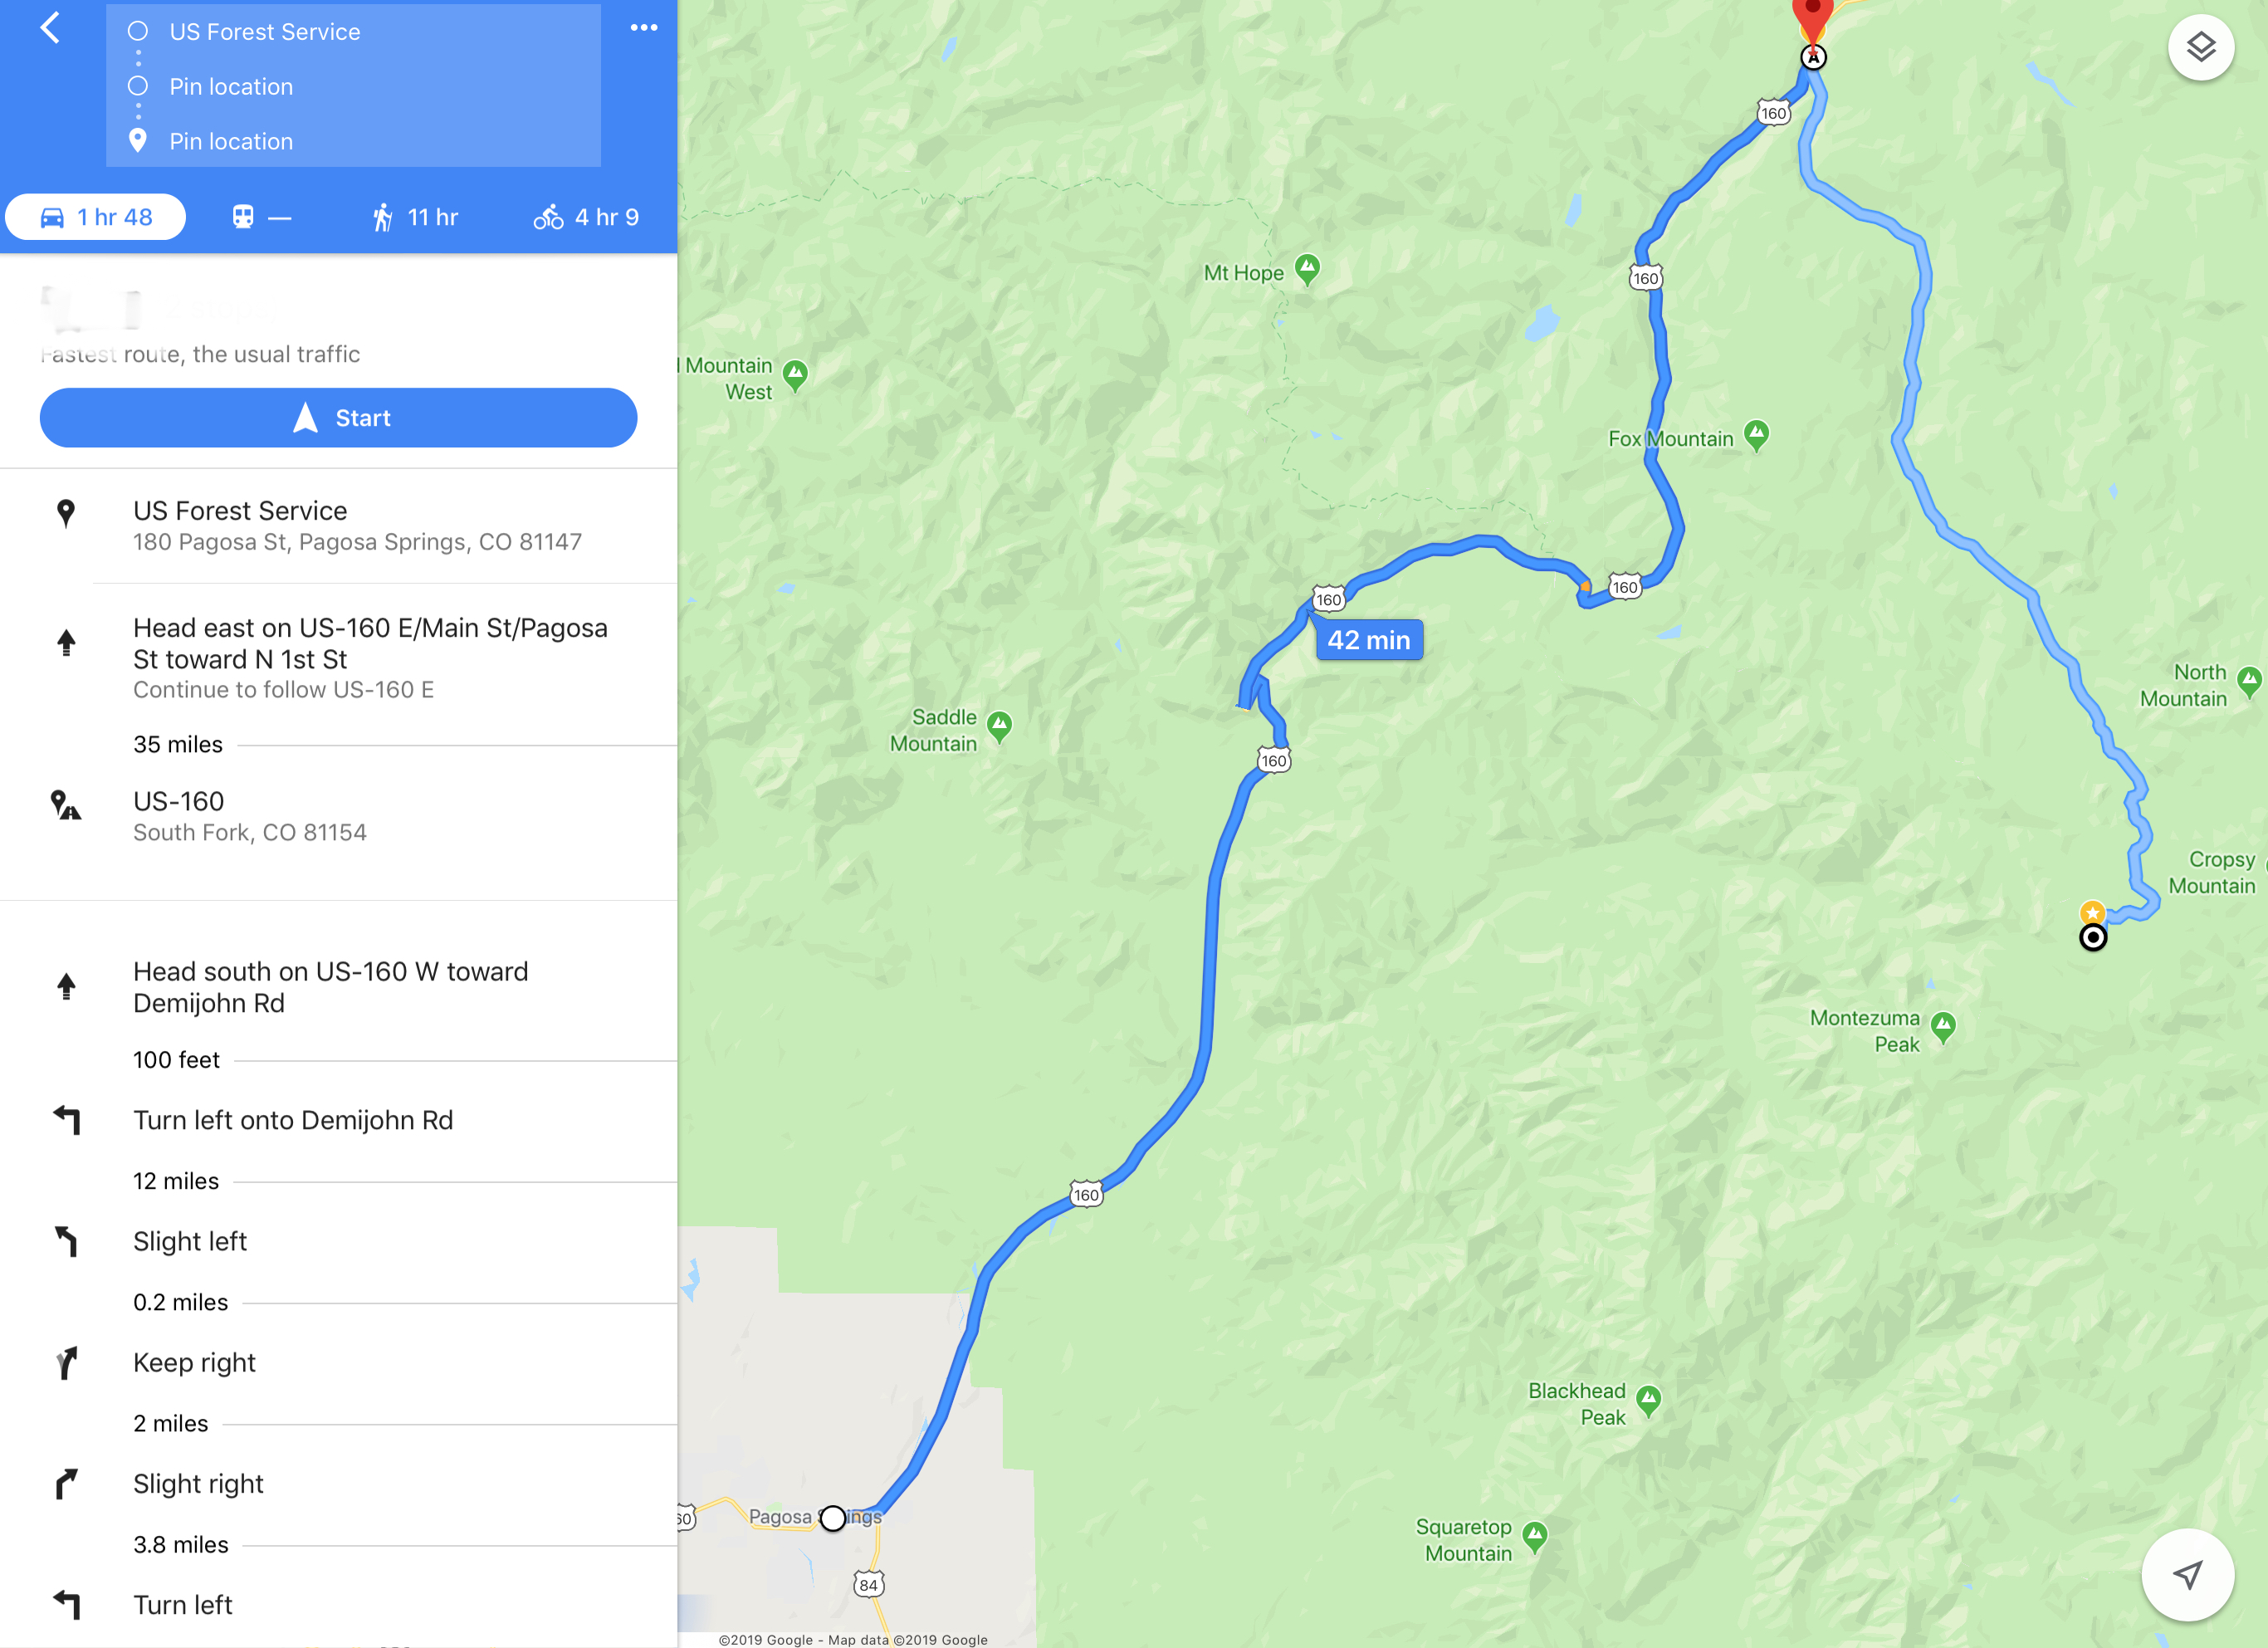2268x1648 pixels.
Task: Switch to driving mode 1 hr 48
Action: pyautogui.click(x=96, y=217)
